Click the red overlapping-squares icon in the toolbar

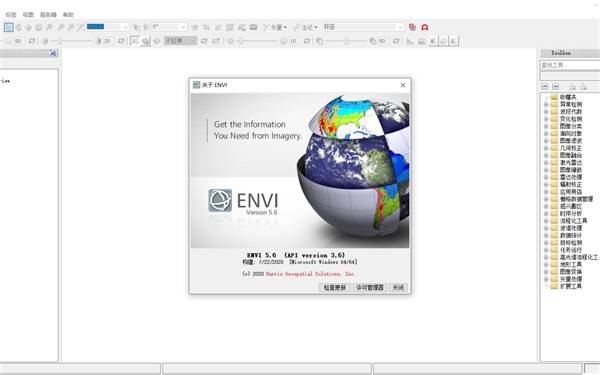click(x=412, y=27)
